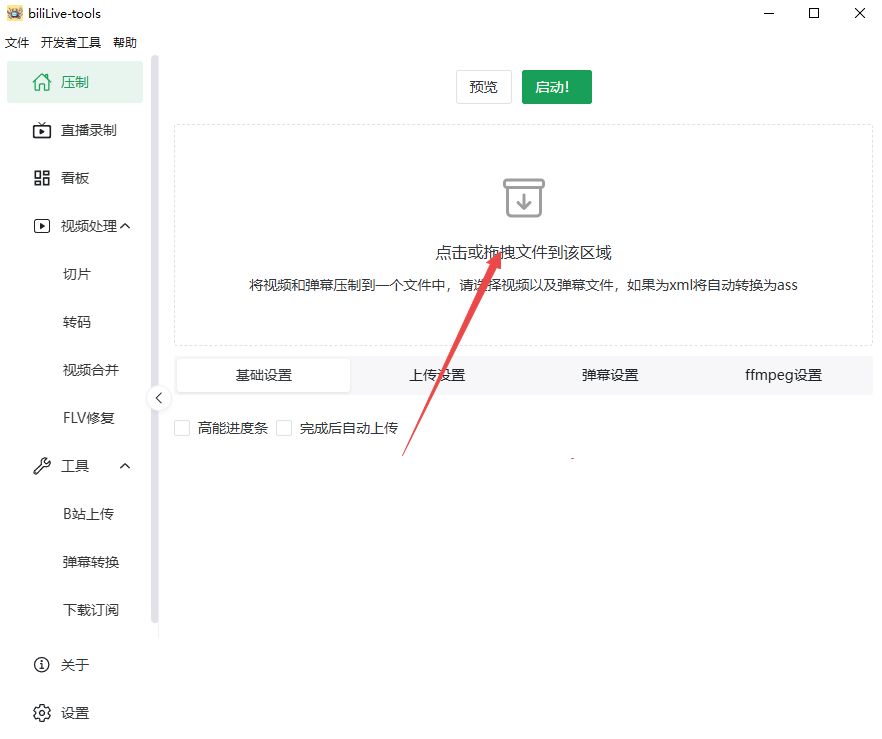Collapse the sidebar with the round arrow button

click(x=158, y=398)
